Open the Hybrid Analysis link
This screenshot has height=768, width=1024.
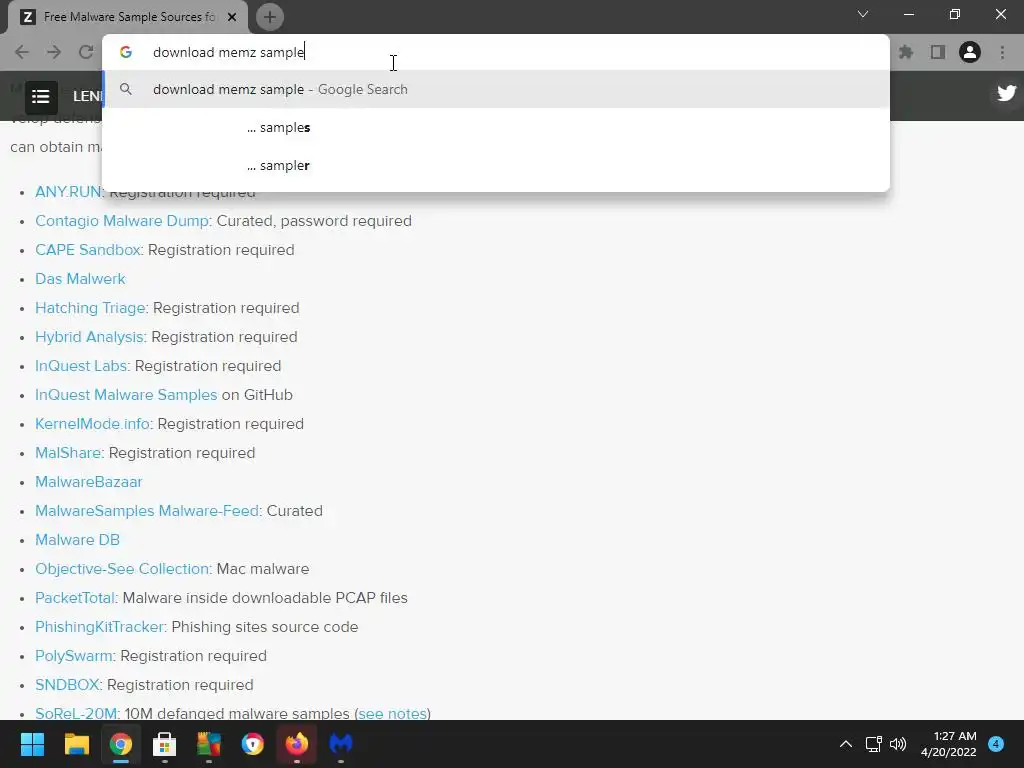[x=89, y=337]
